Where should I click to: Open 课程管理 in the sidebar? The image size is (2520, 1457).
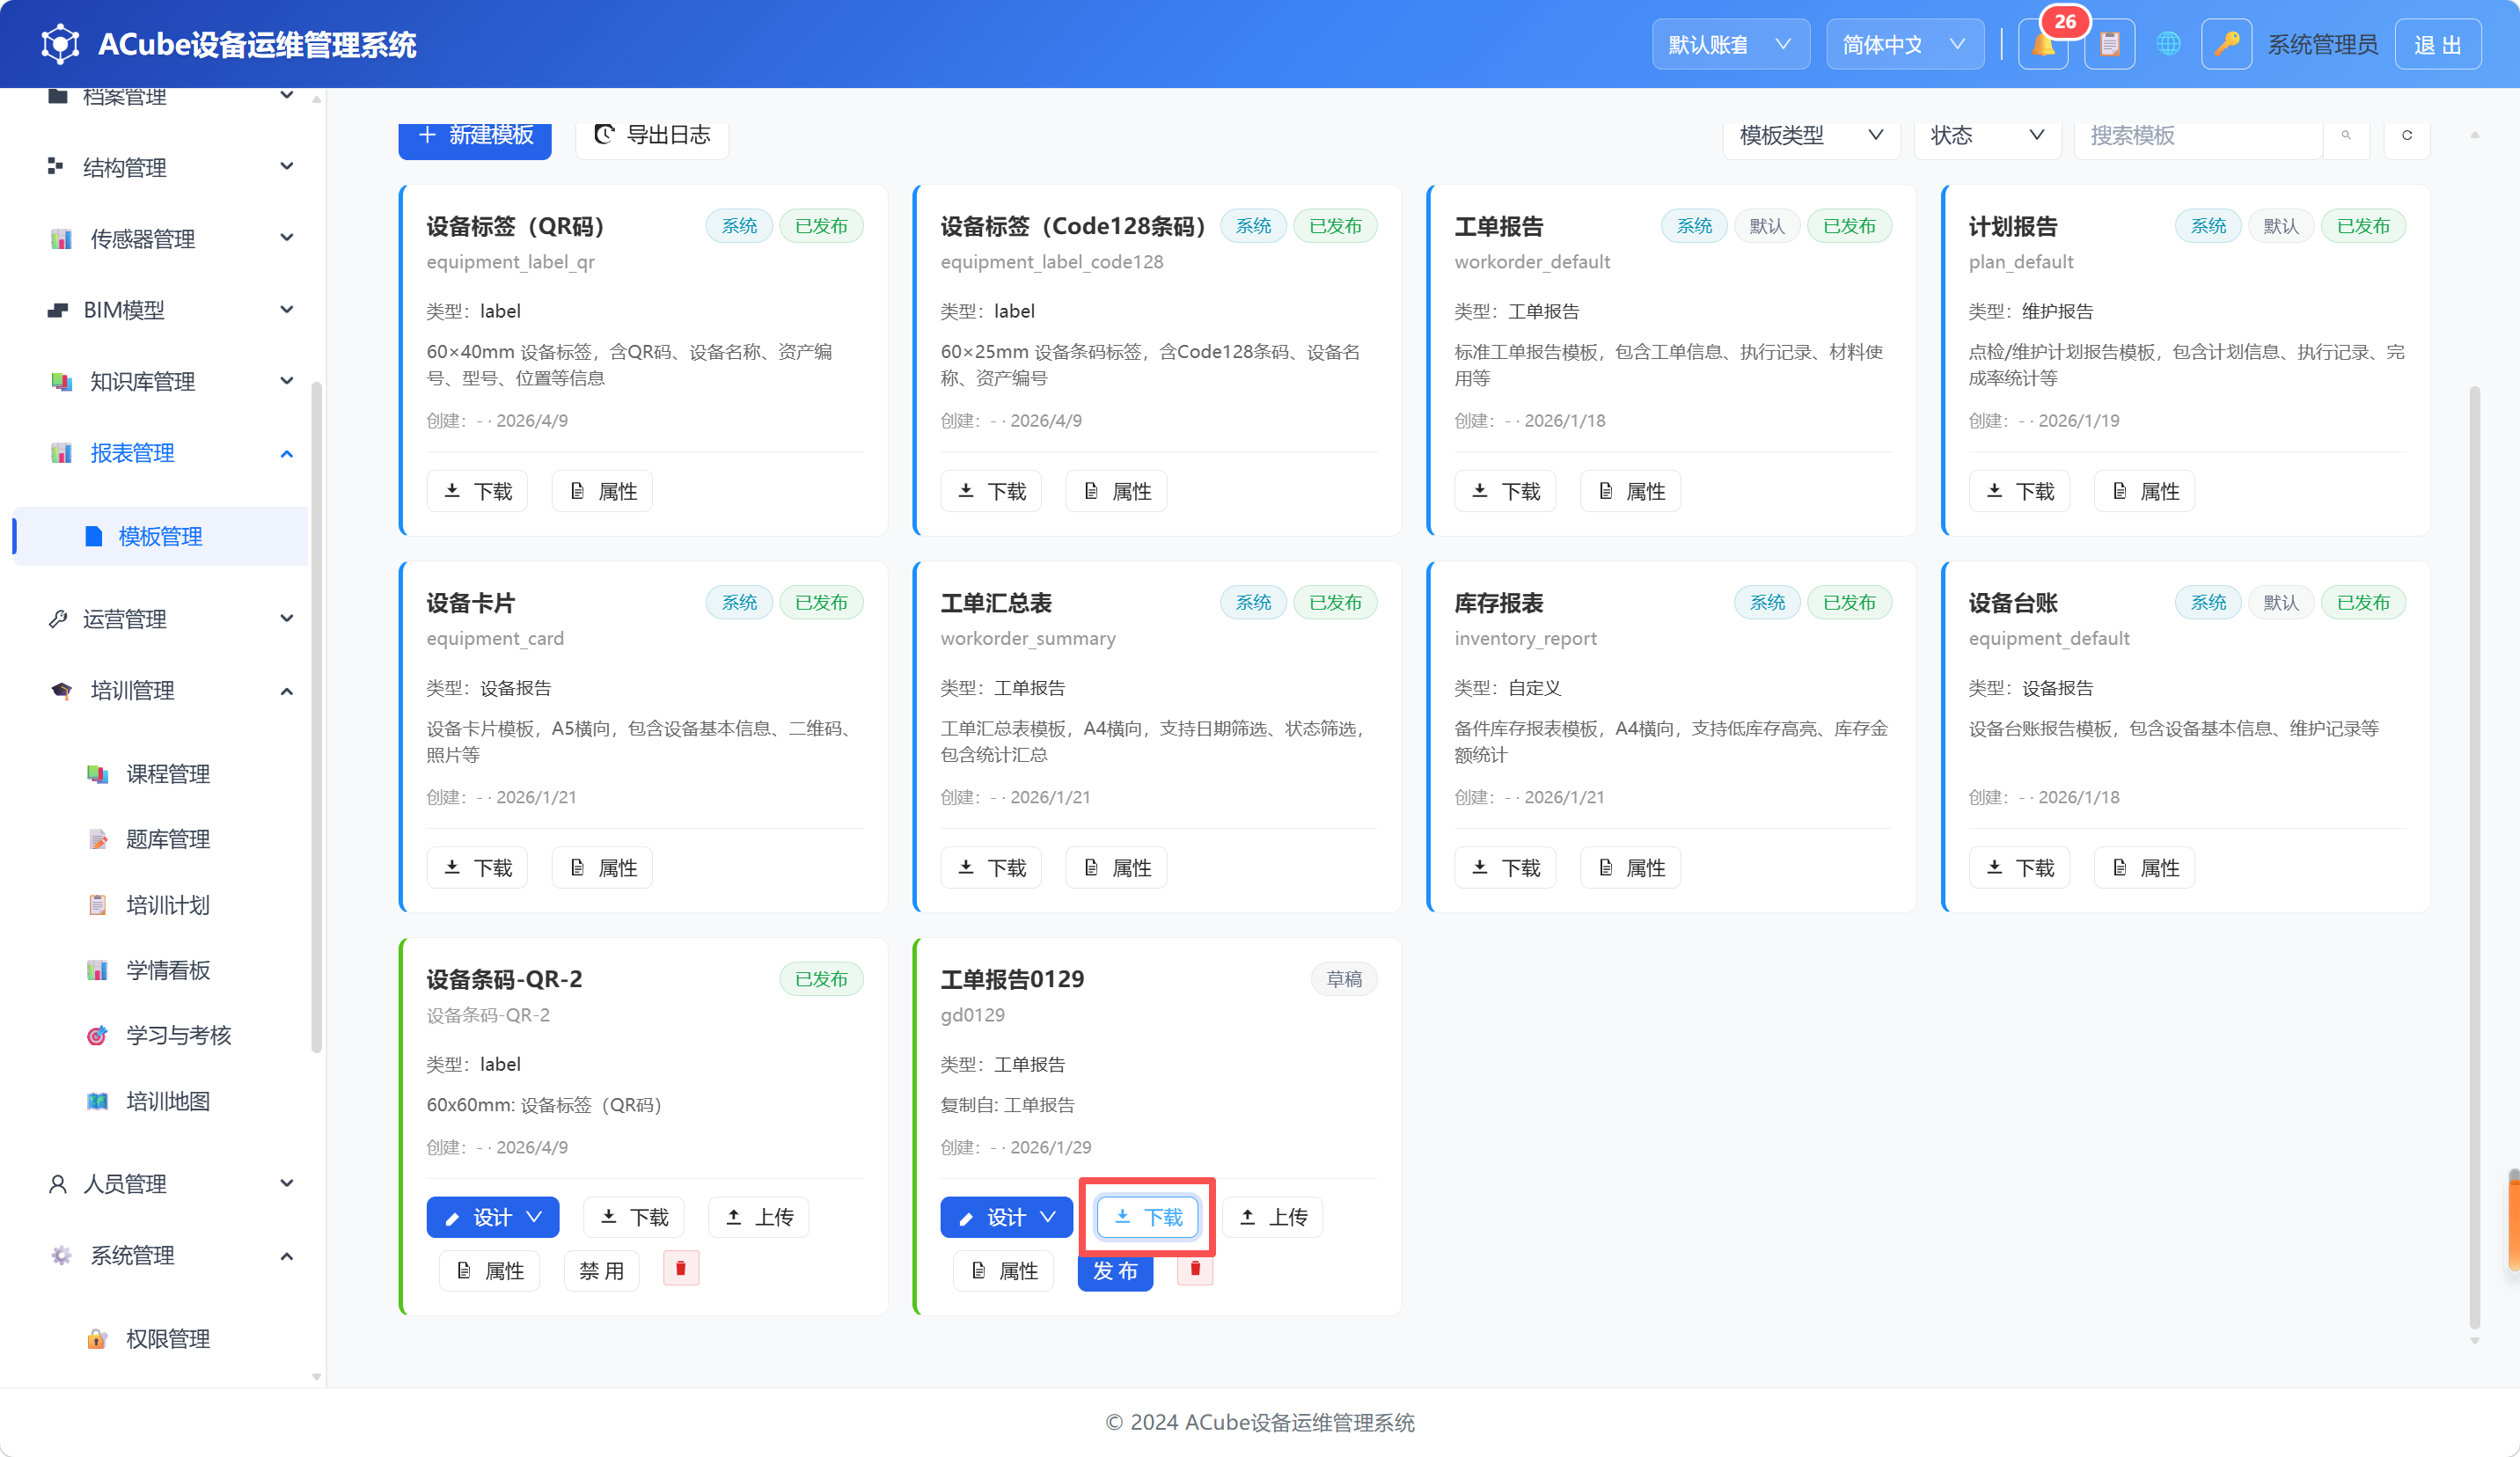coord(168,773)
